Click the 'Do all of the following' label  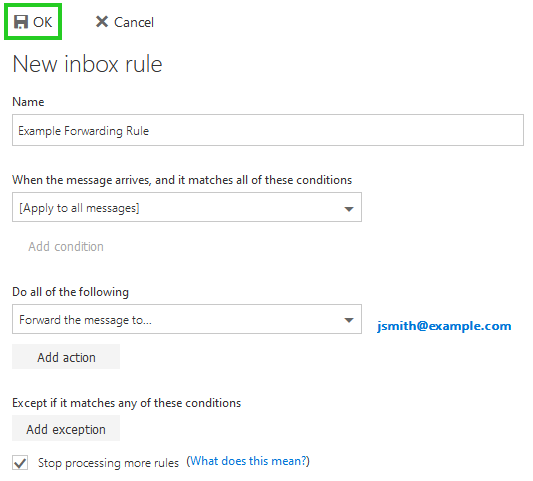71,292
